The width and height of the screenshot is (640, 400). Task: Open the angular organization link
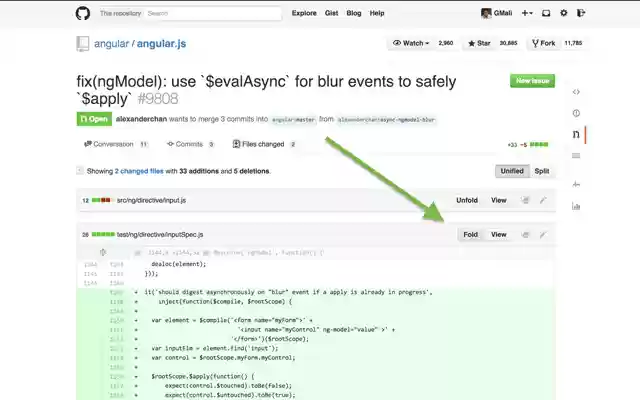111,44
